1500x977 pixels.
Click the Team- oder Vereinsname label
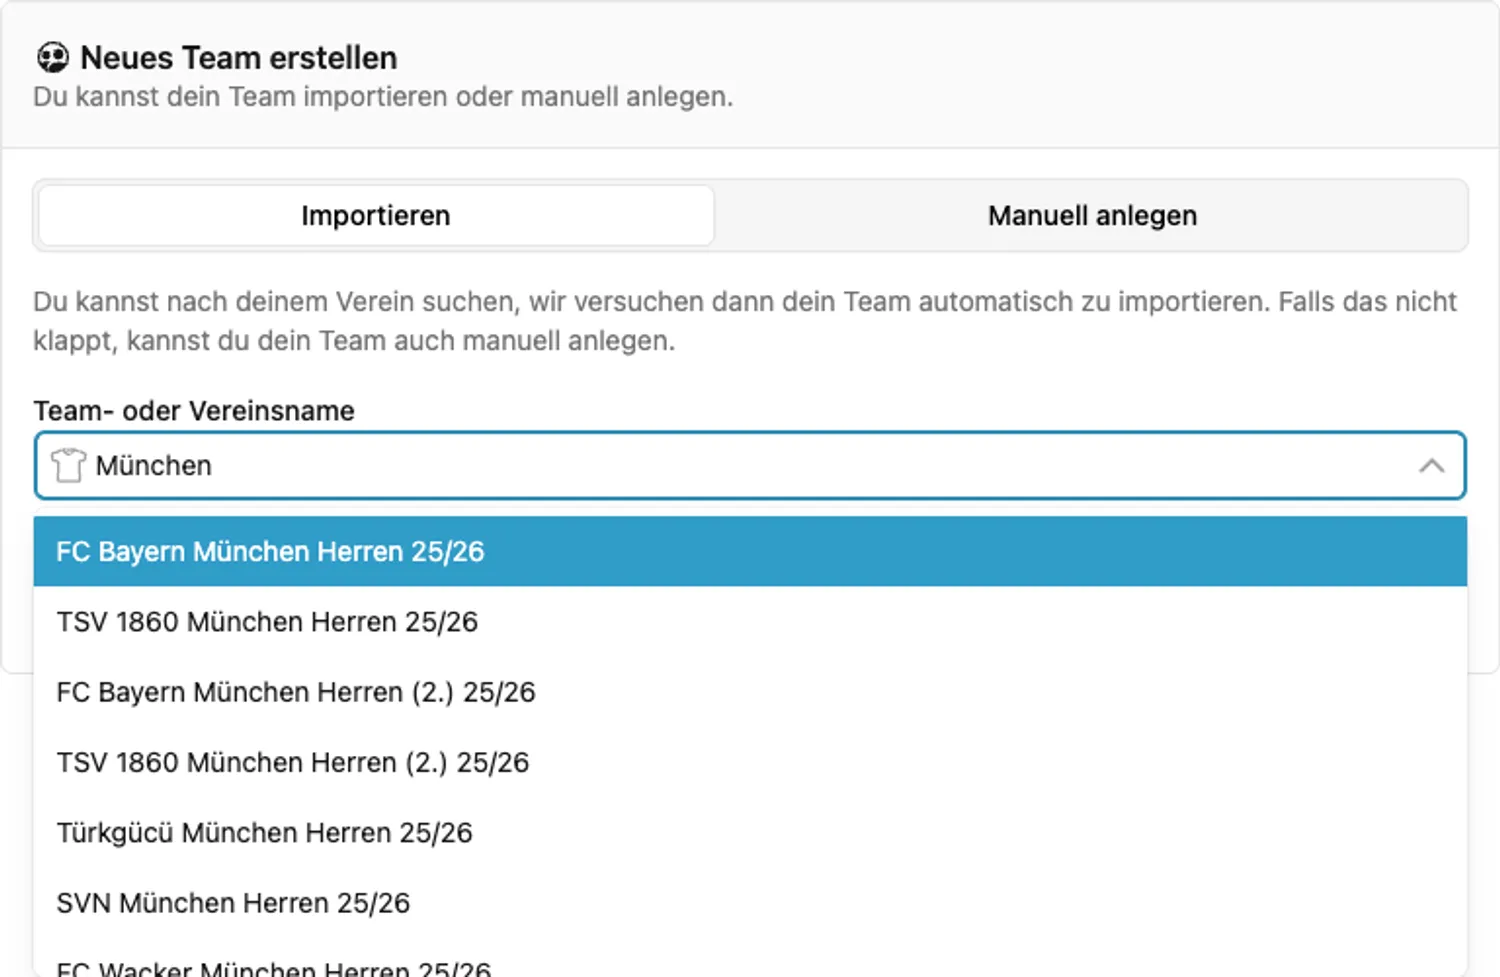194,411
